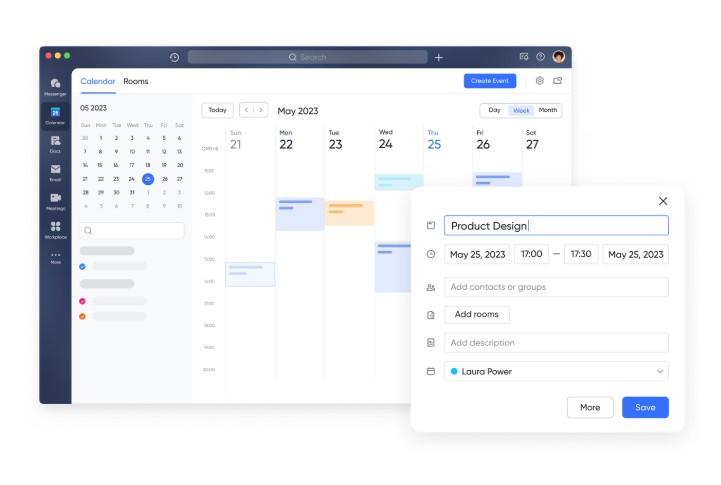Switch to Month view
The width and height of the screenshot is (721, 485).
[548, 110]
